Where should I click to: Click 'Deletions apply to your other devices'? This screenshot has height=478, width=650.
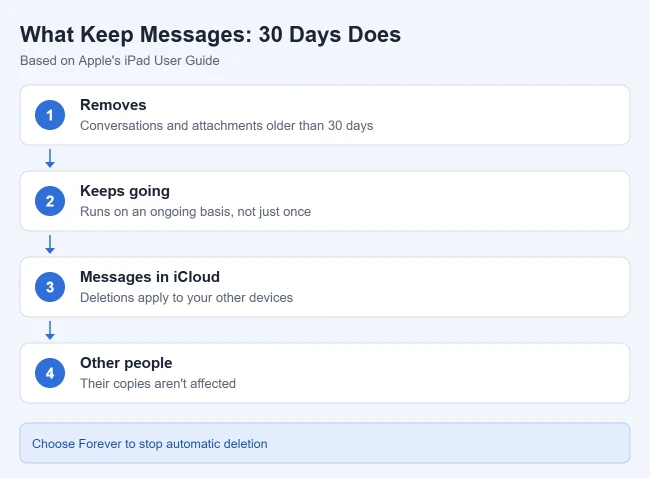tap(186, 298)
